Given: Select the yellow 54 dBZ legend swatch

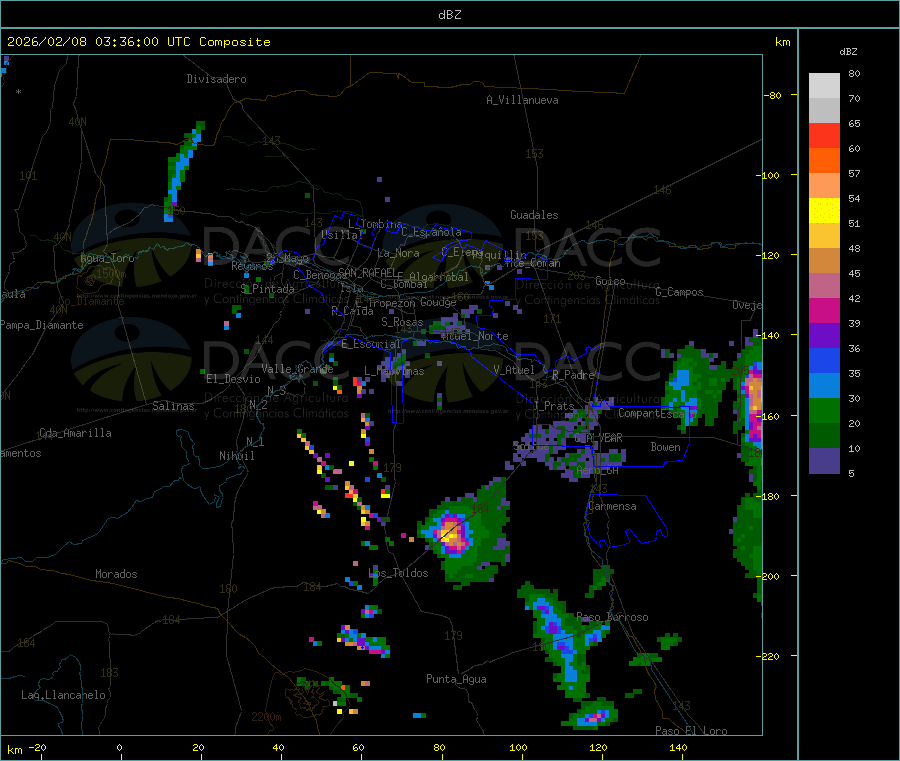Looking at the screenshot, I should pos(824,211).
